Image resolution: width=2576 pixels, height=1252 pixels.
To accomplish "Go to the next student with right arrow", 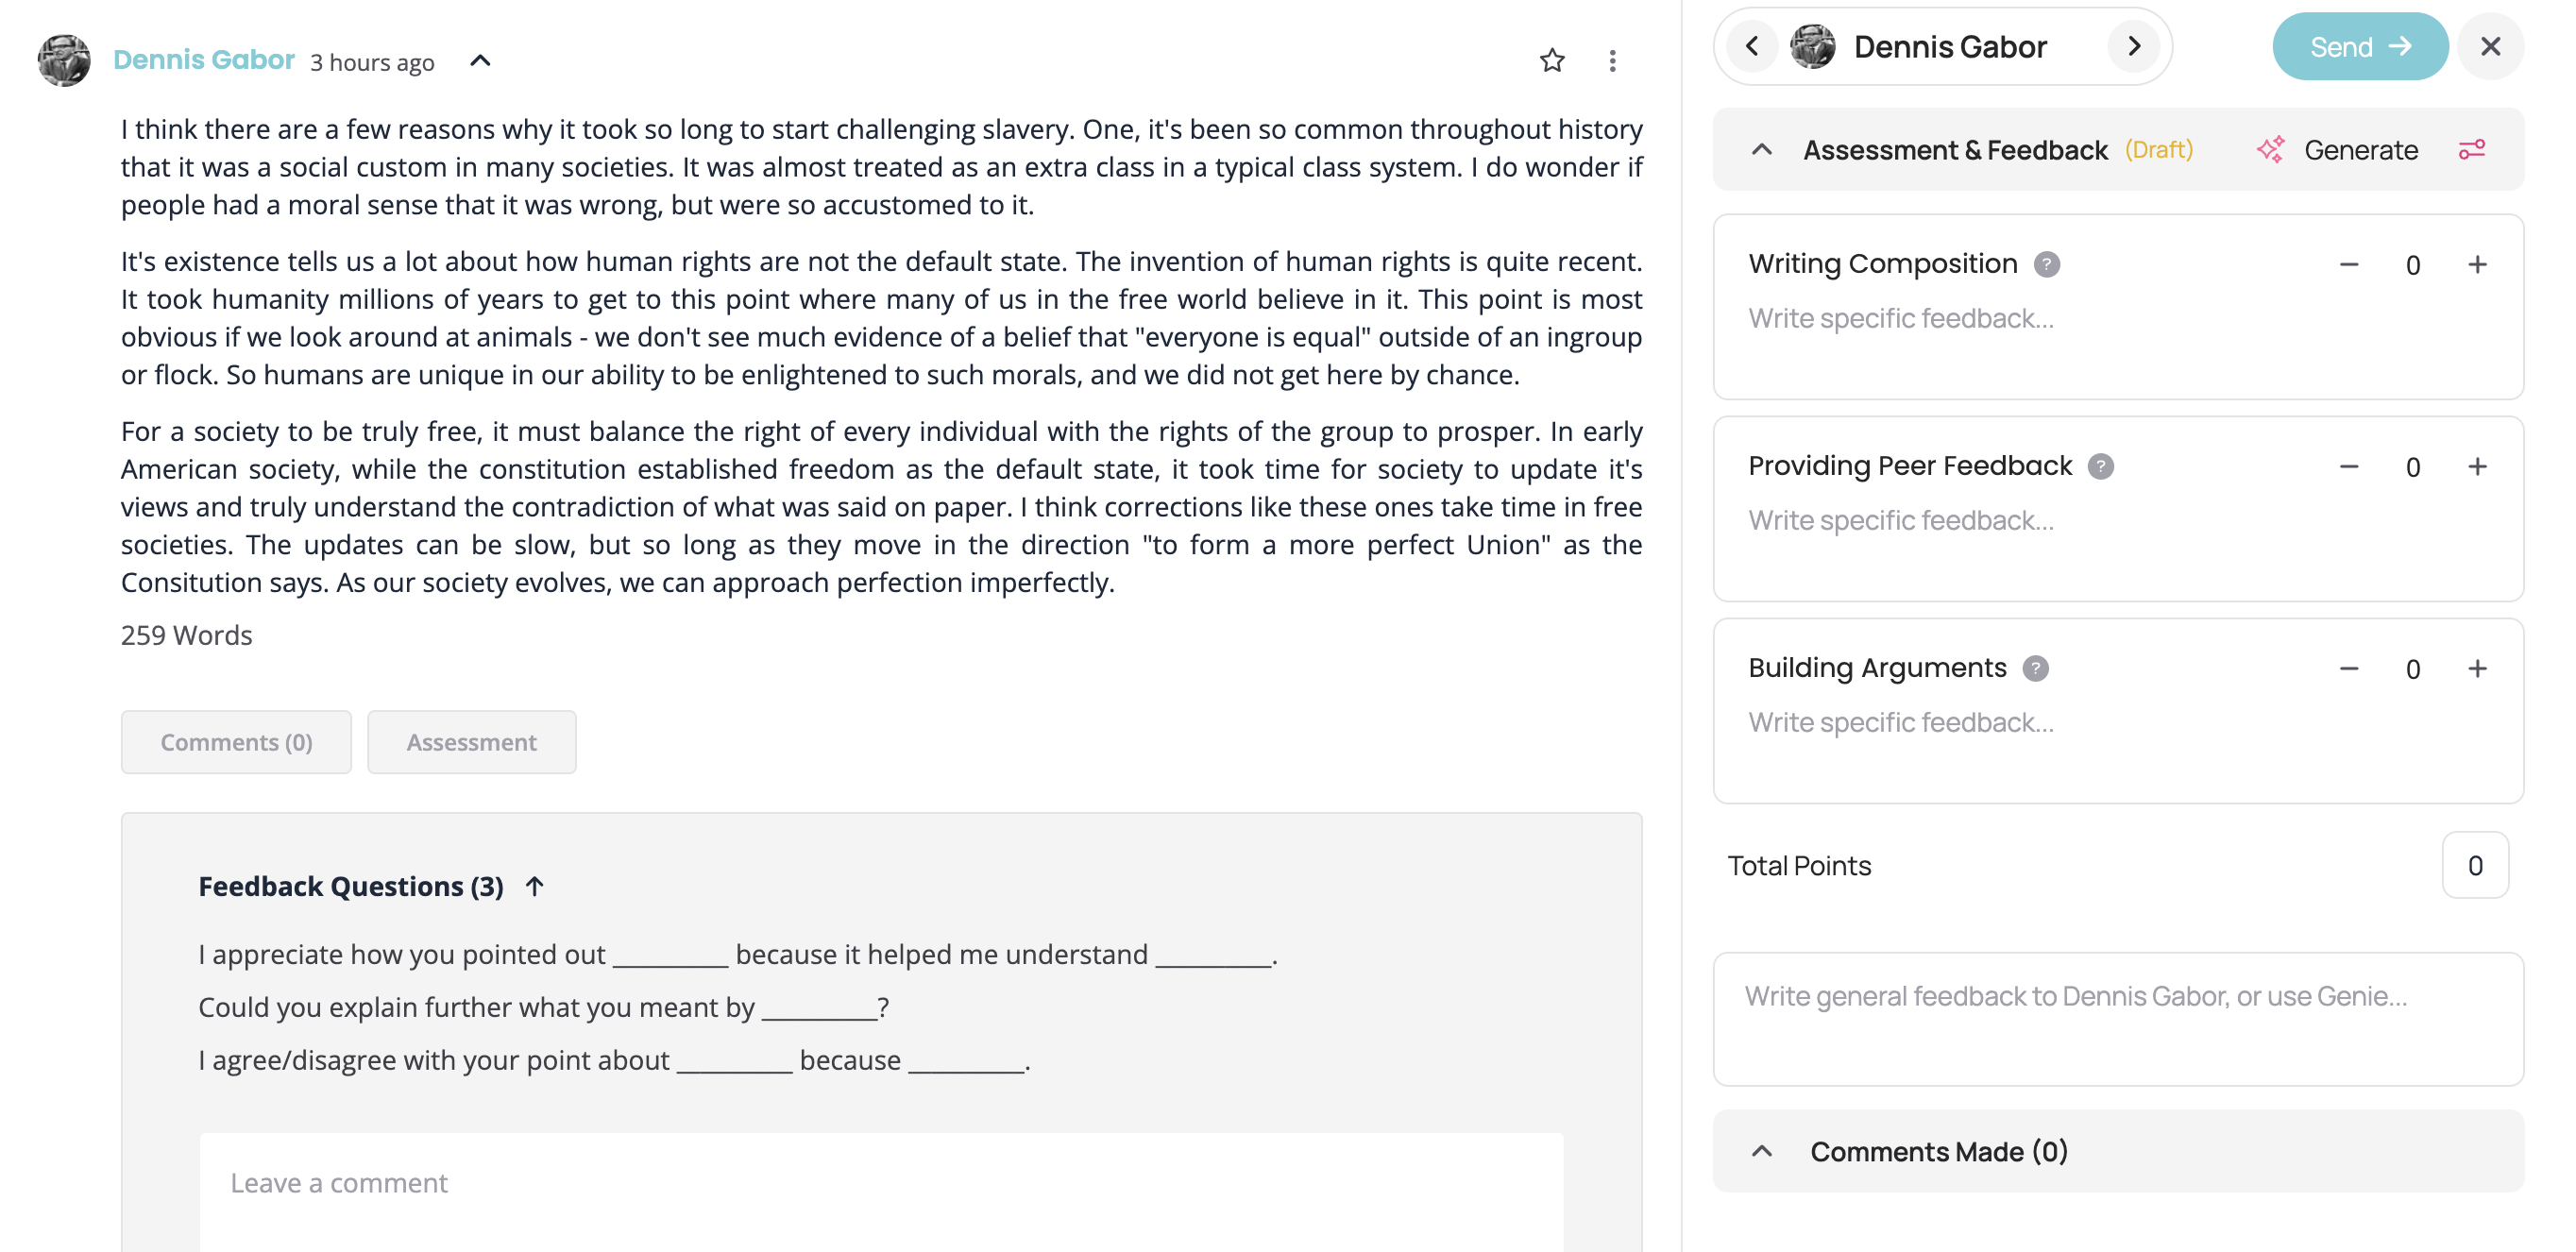I will click(x=2133, y=46).
